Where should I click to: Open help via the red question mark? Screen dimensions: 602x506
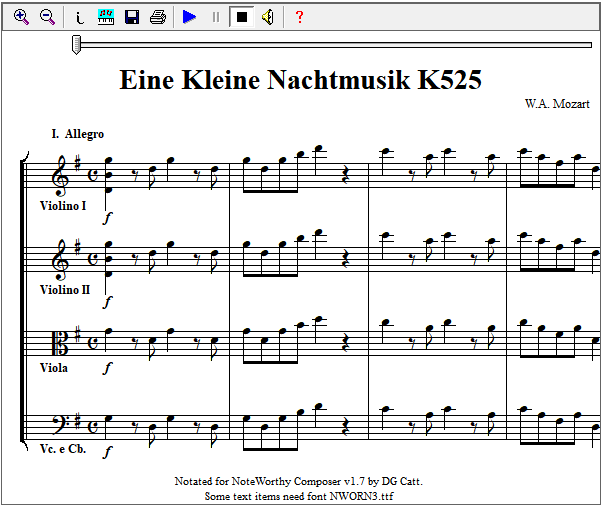pos(299,17)
